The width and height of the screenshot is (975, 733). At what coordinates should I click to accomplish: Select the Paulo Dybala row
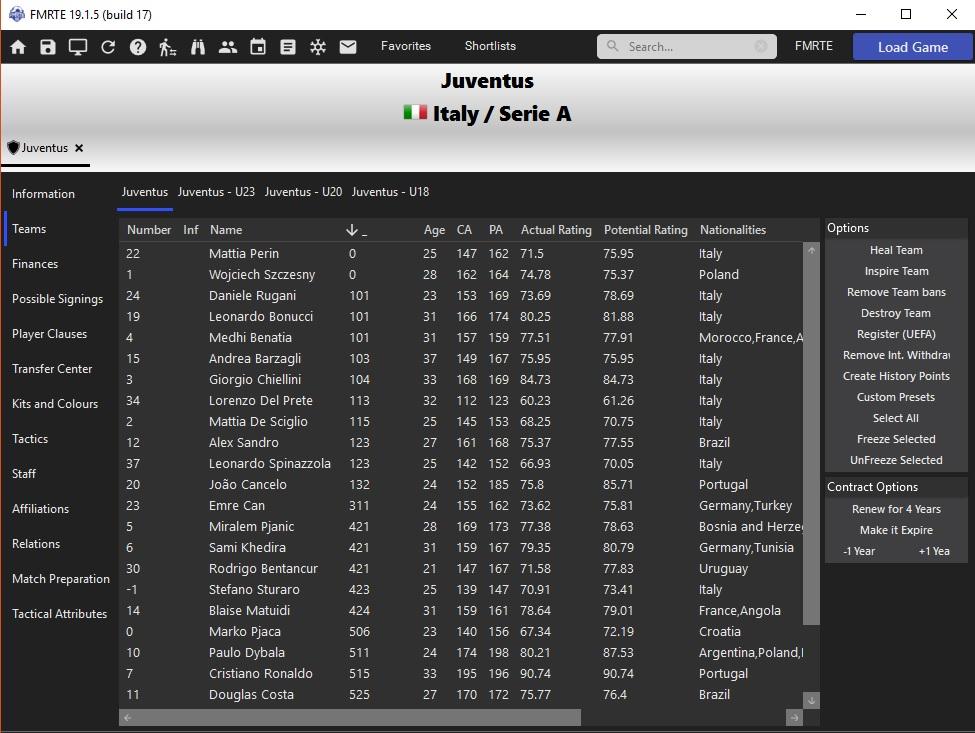[x=461, y=653]
